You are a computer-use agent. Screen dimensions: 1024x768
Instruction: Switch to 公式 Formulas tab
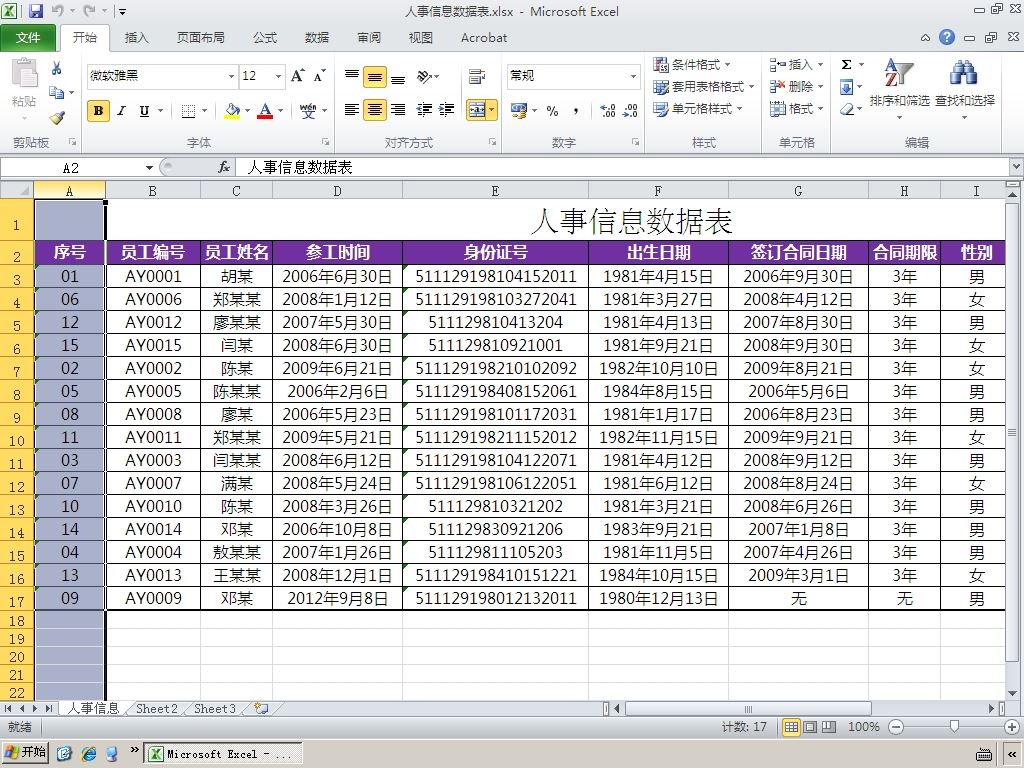(264, 37)
